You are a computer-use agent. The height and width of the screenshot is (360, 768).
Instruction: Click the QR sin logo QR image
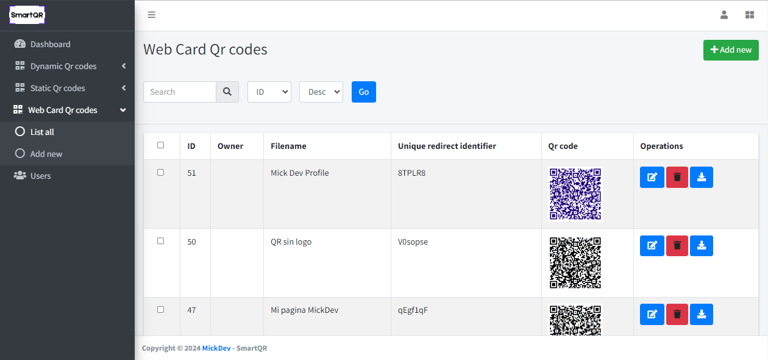pyautogui.click(x=575, y=263)
